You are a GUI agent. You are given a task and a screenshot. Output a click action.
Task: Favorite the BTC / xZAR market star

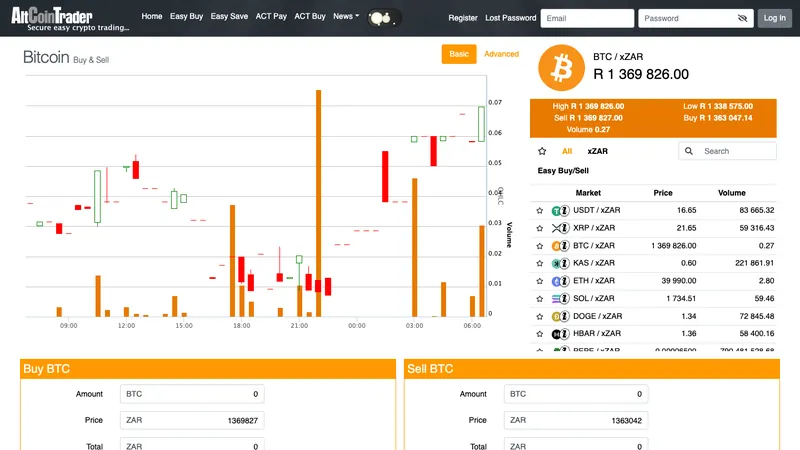540,246
